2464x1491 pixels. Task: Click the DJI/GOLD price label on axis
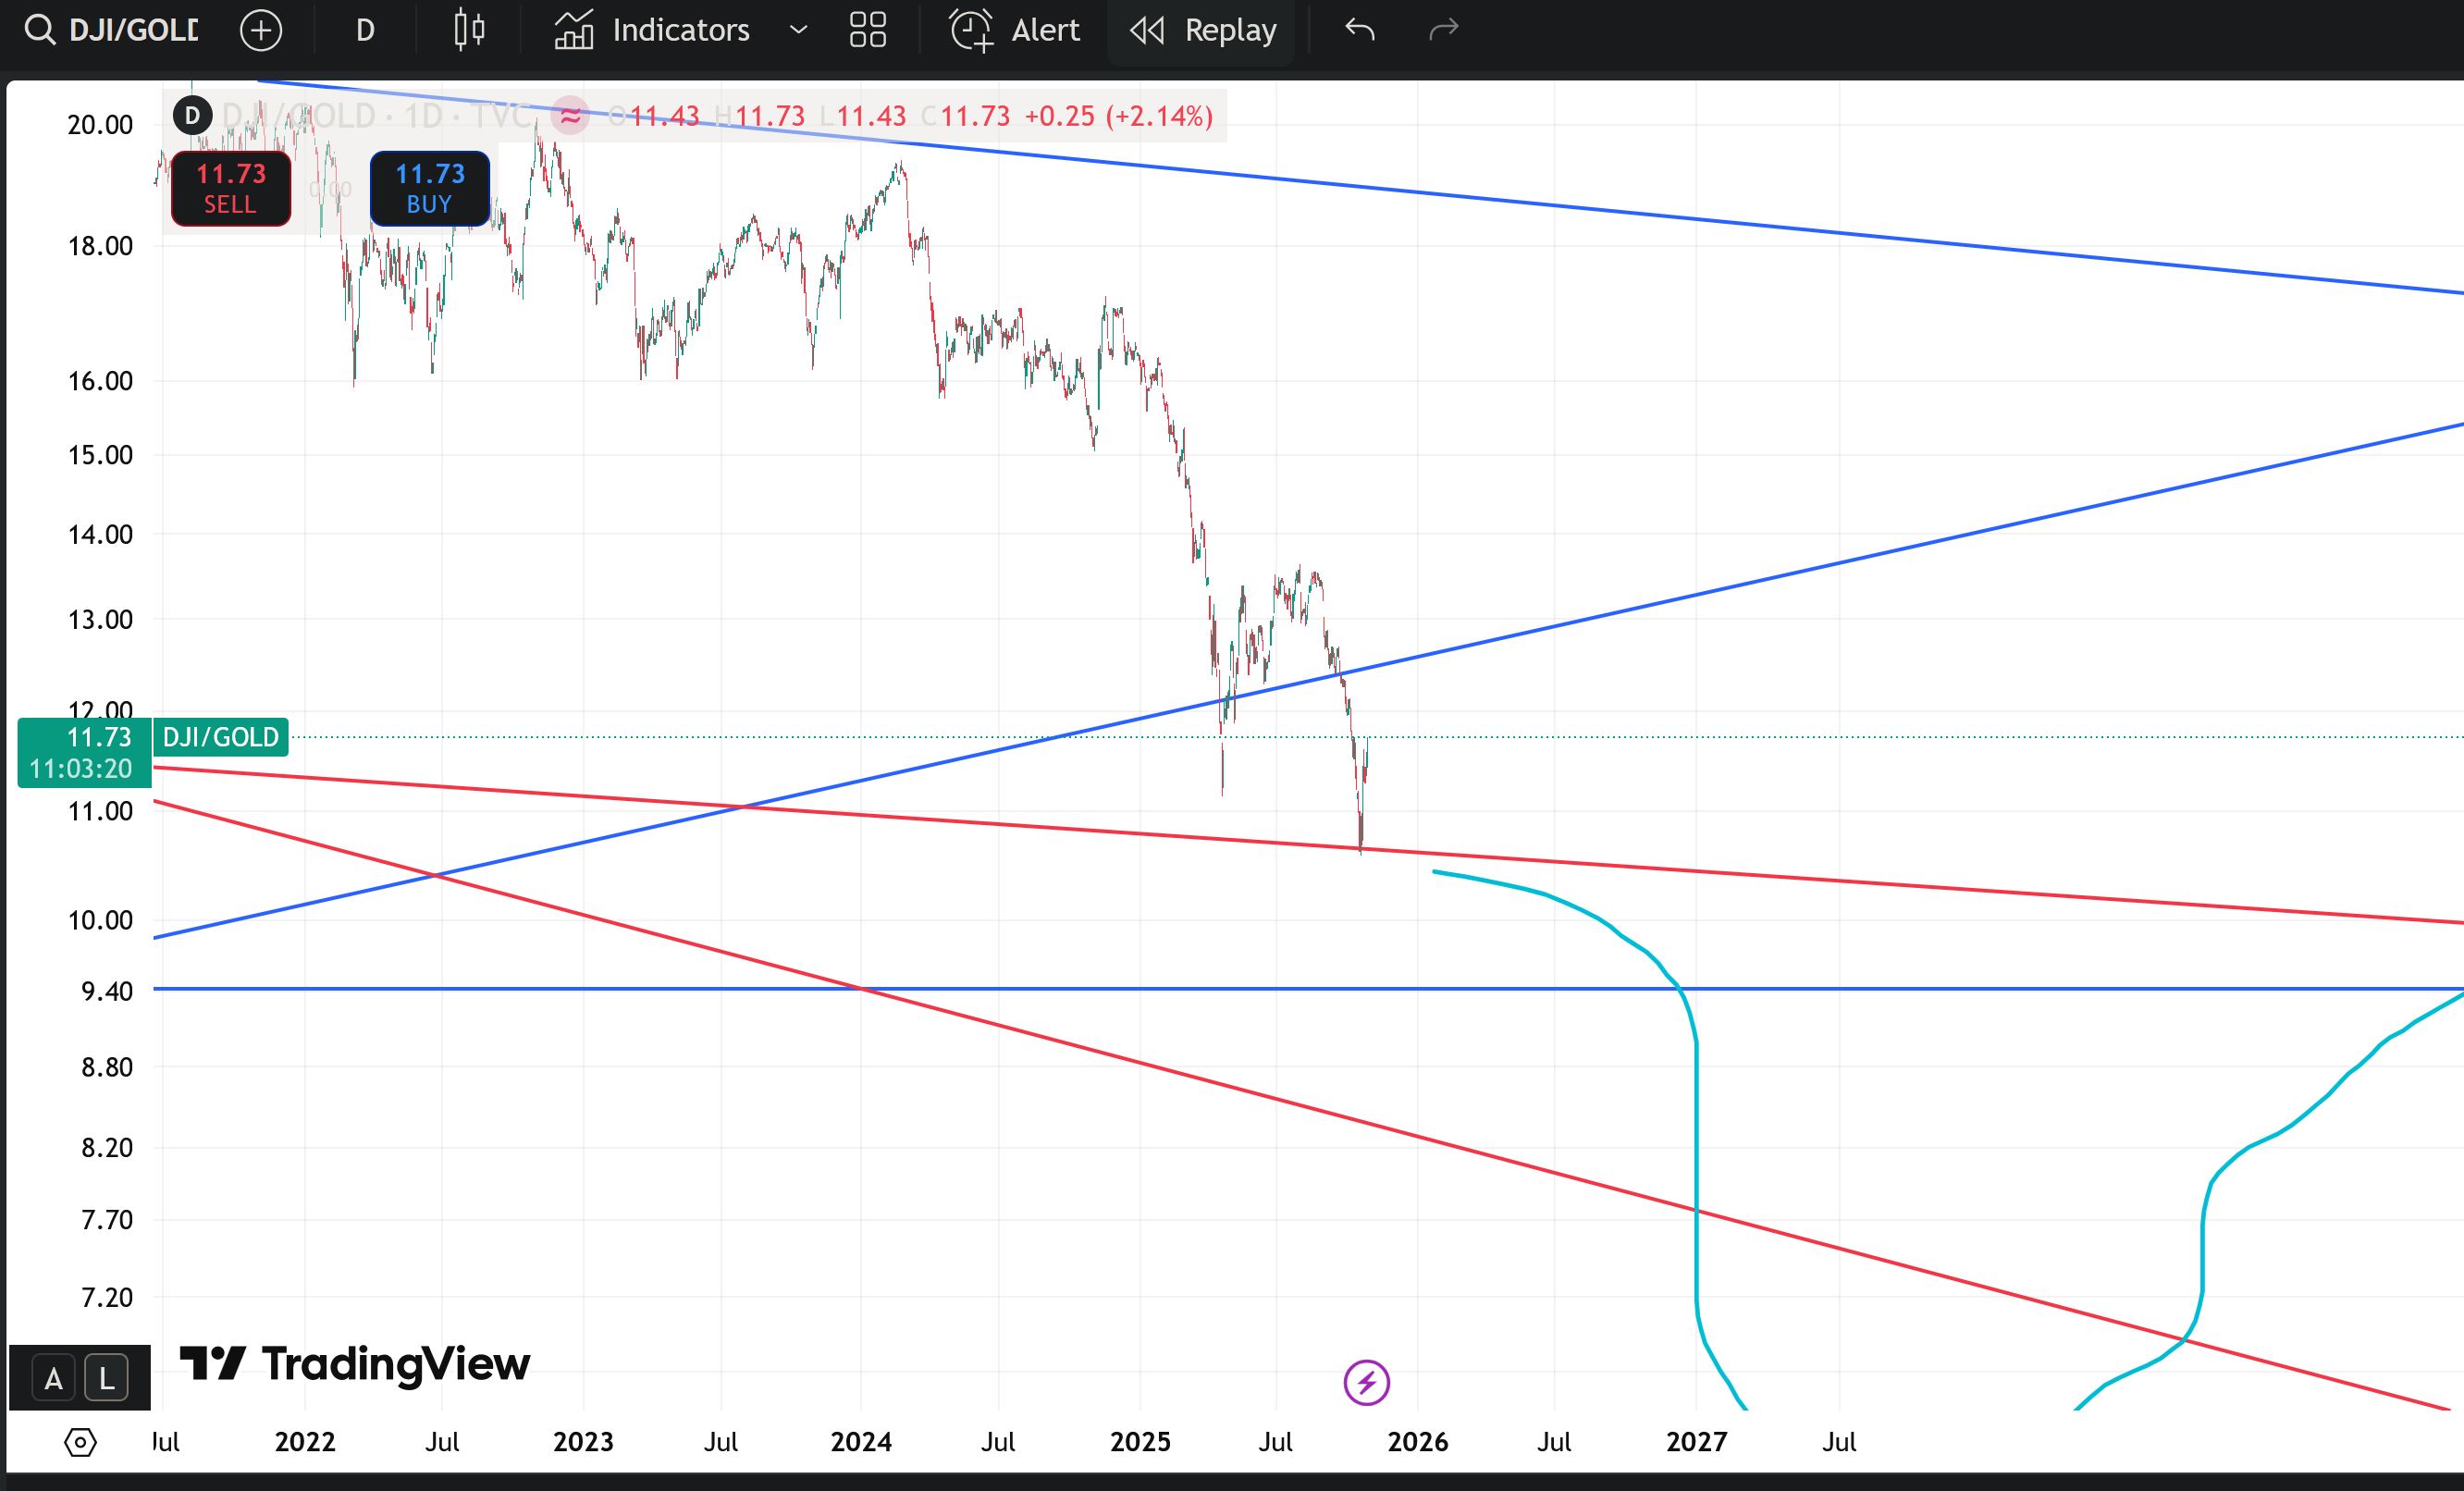click(220, 737)
